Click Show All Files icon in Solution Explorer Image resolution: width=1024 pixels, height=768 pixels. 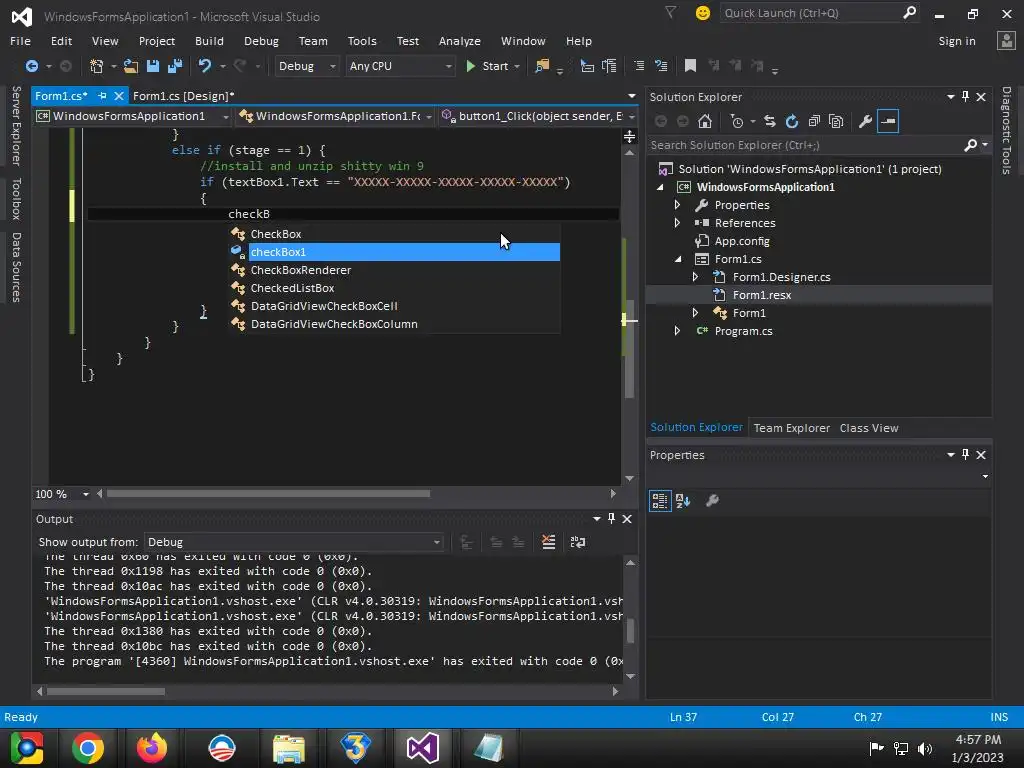[x=836, y=121]
